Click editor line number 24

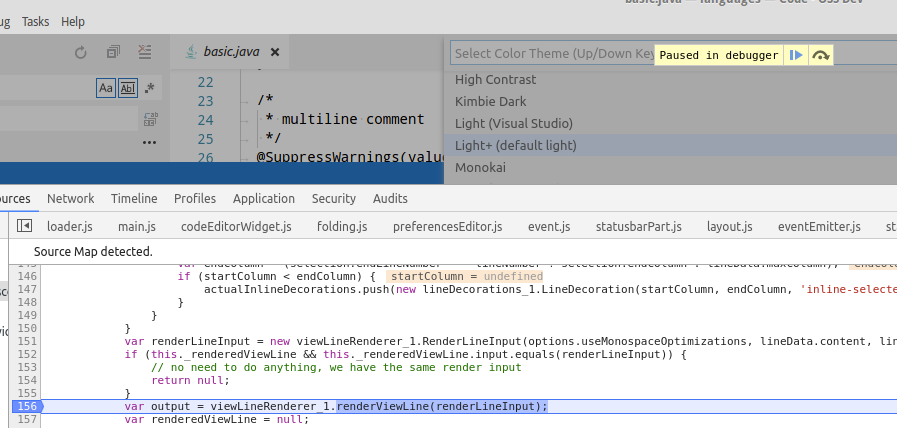(205, 120)
